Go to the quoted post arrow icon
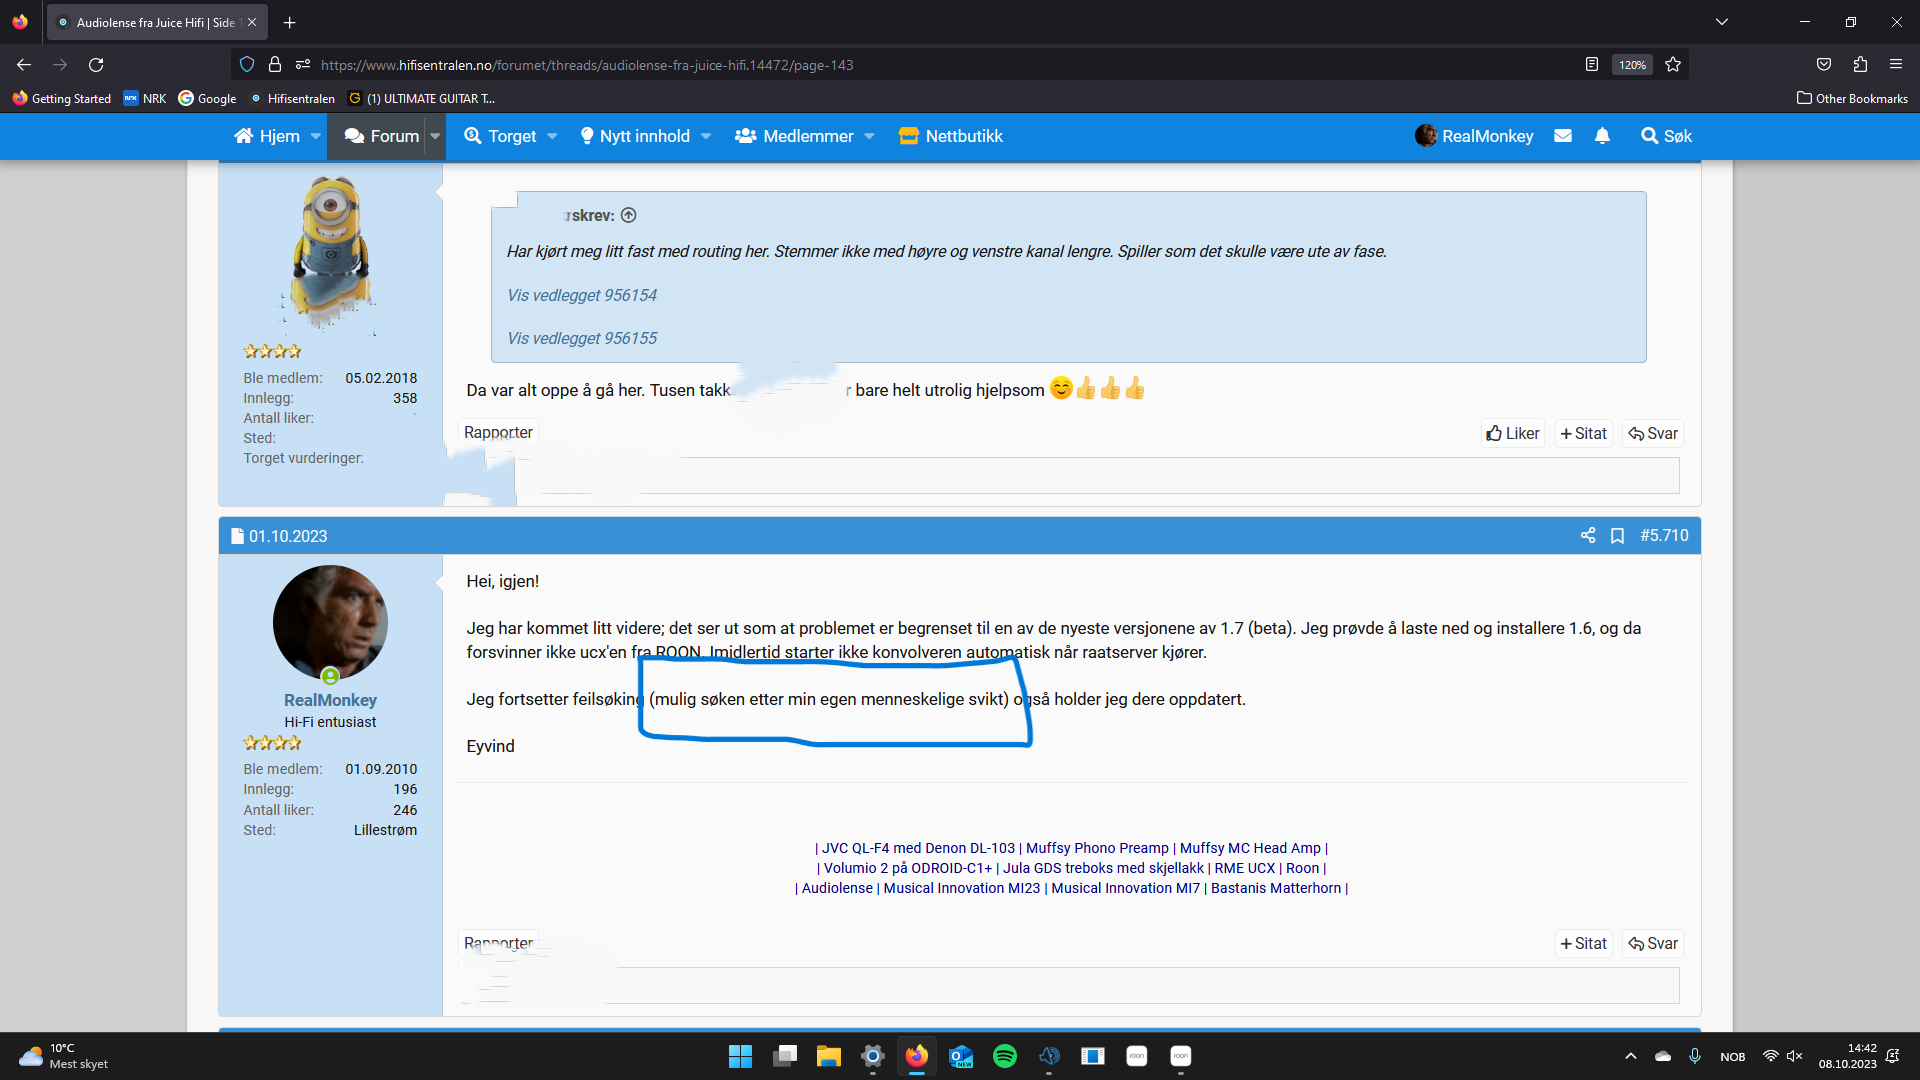Screen dimensions: 1920x1080 tap(629, 216)
